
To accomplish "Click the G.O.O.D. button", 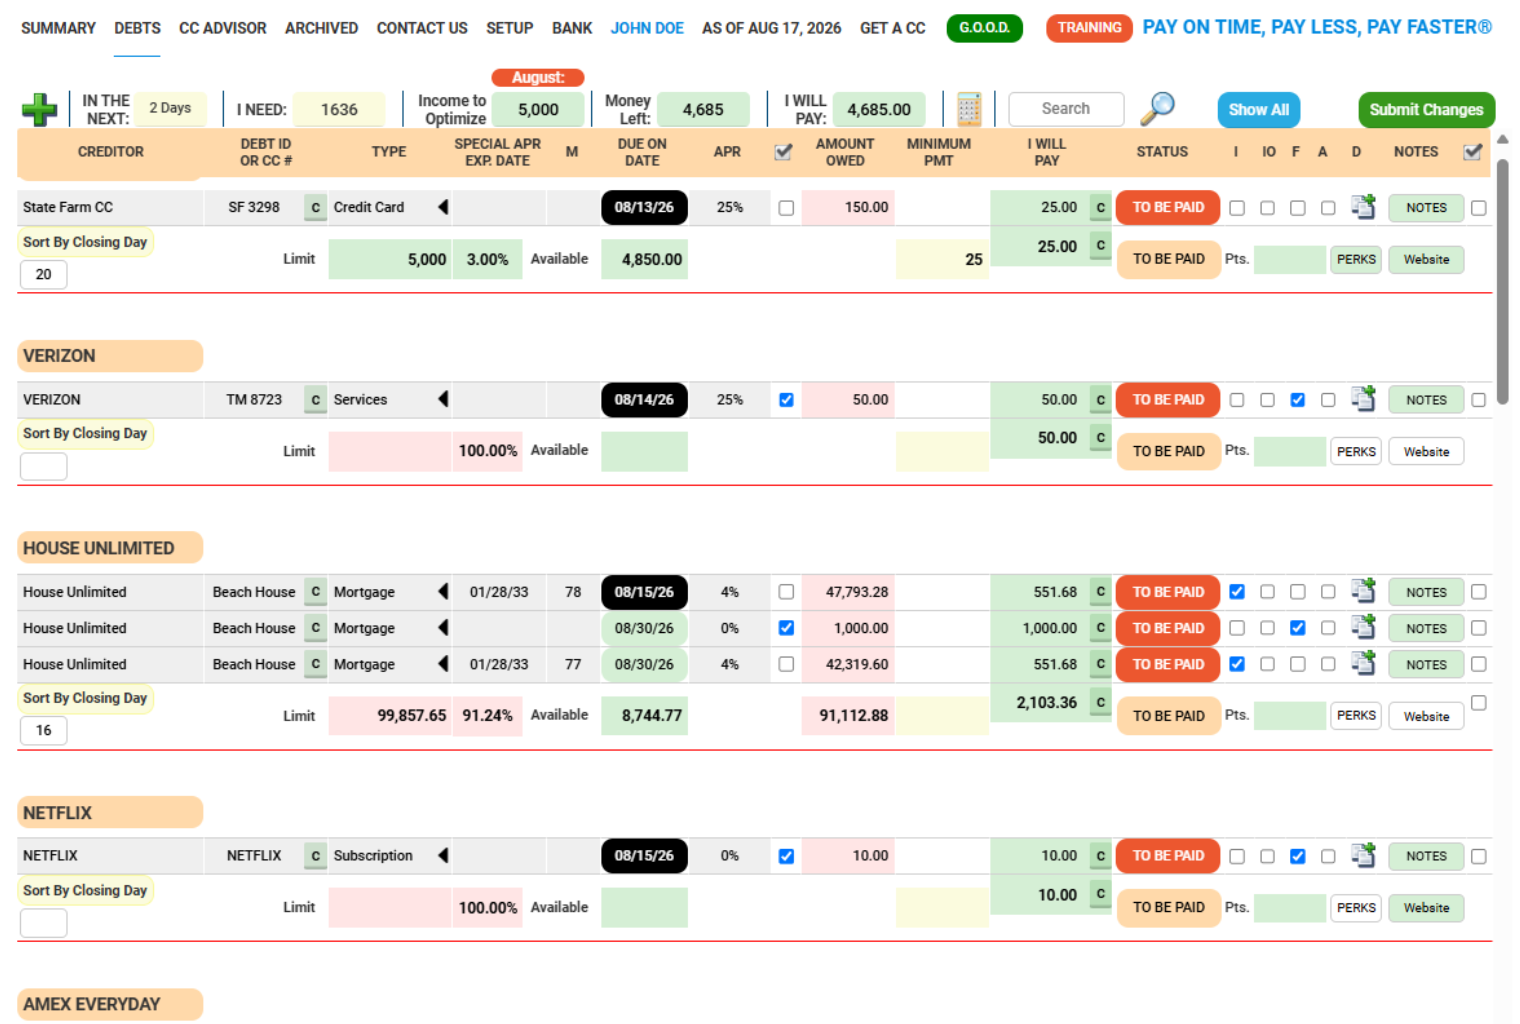I will pyautogui.click(x=984, y=28).
